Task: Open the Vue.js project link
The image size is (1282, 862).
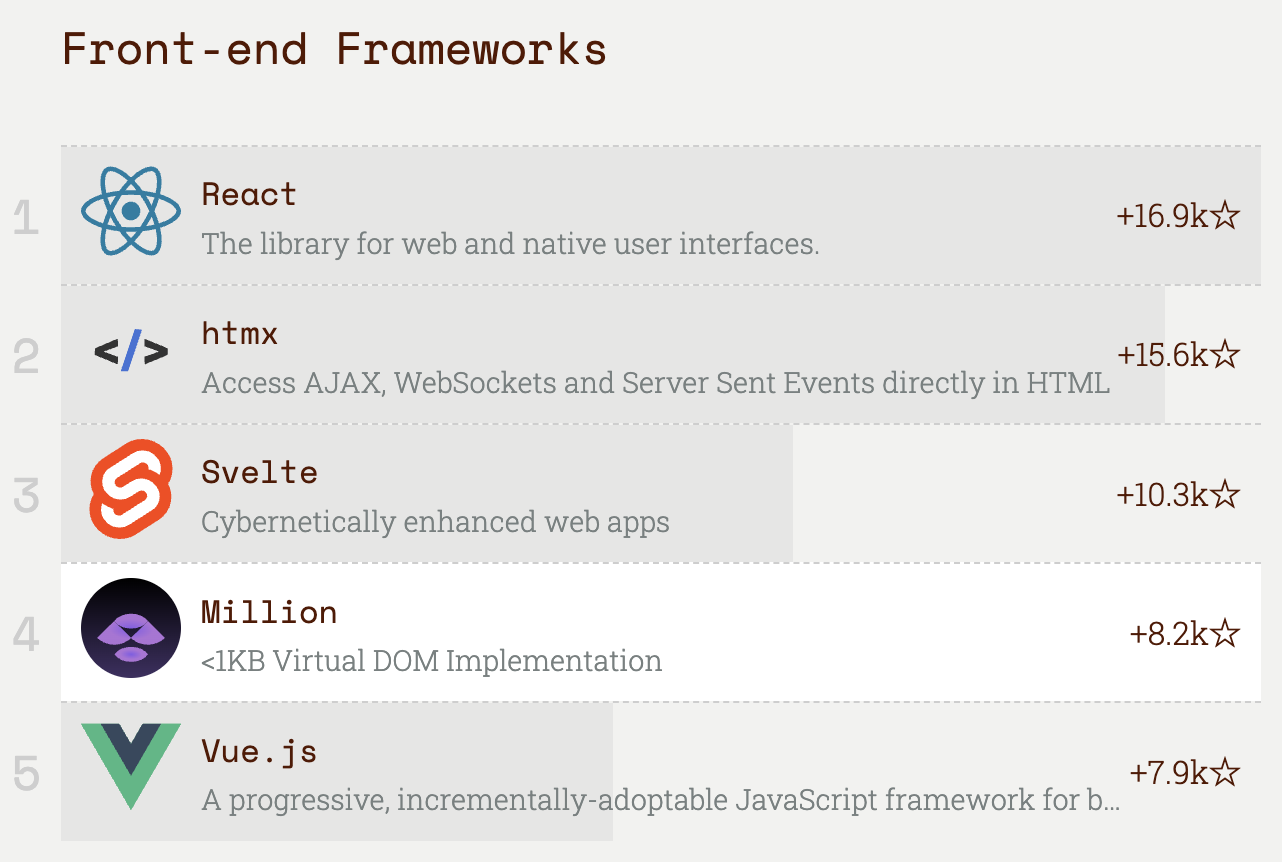Action: click(259, 751)
